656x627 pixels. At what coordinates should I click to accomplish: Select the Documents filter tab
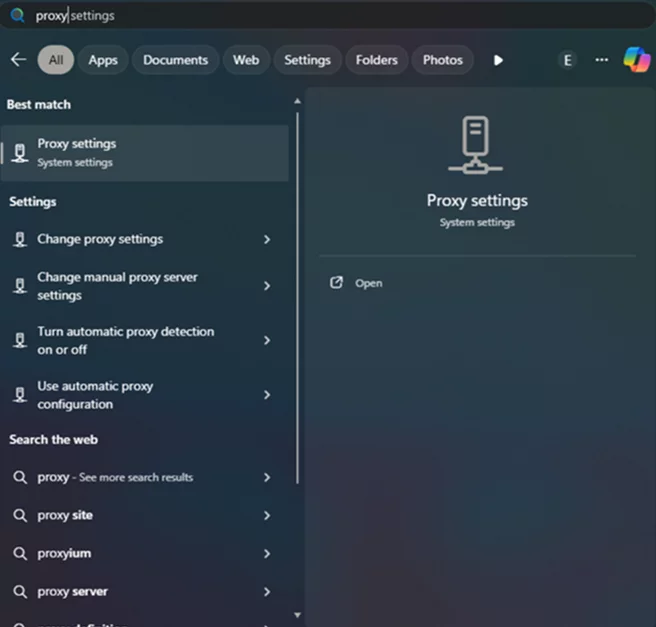(x=175, y=60)
